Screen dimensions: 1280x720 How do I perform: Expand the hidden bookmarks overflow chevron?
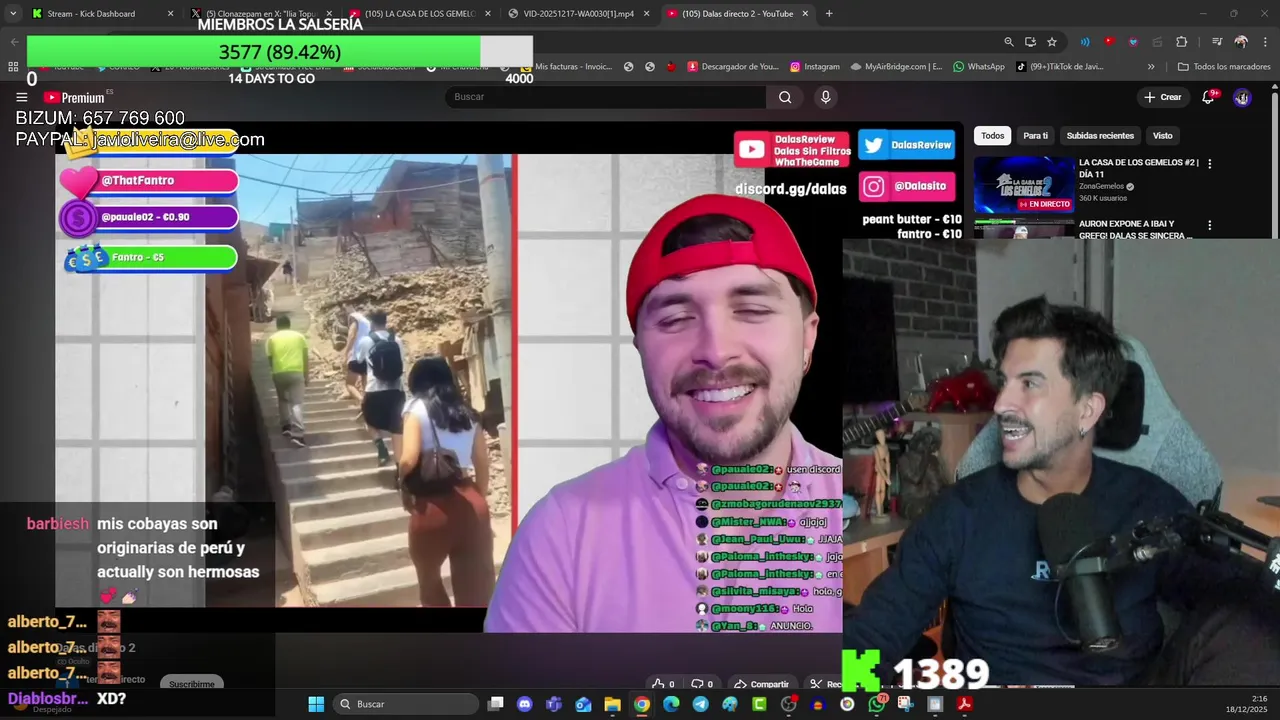1151,67
